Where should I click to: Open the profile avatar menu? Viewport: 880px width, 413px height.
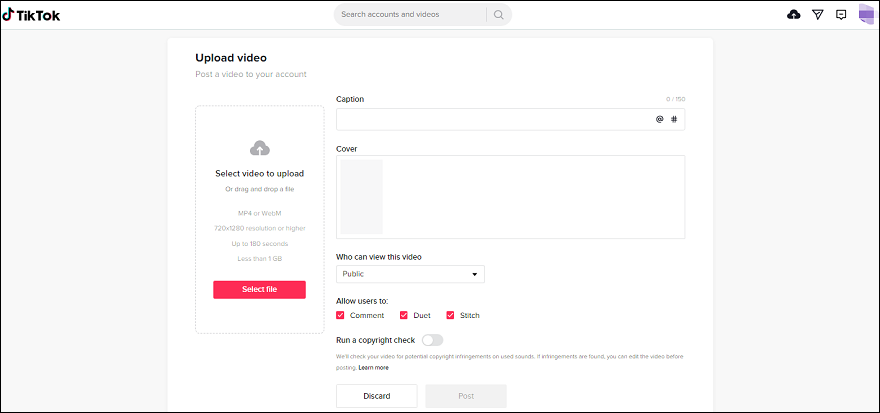(868, 14)
